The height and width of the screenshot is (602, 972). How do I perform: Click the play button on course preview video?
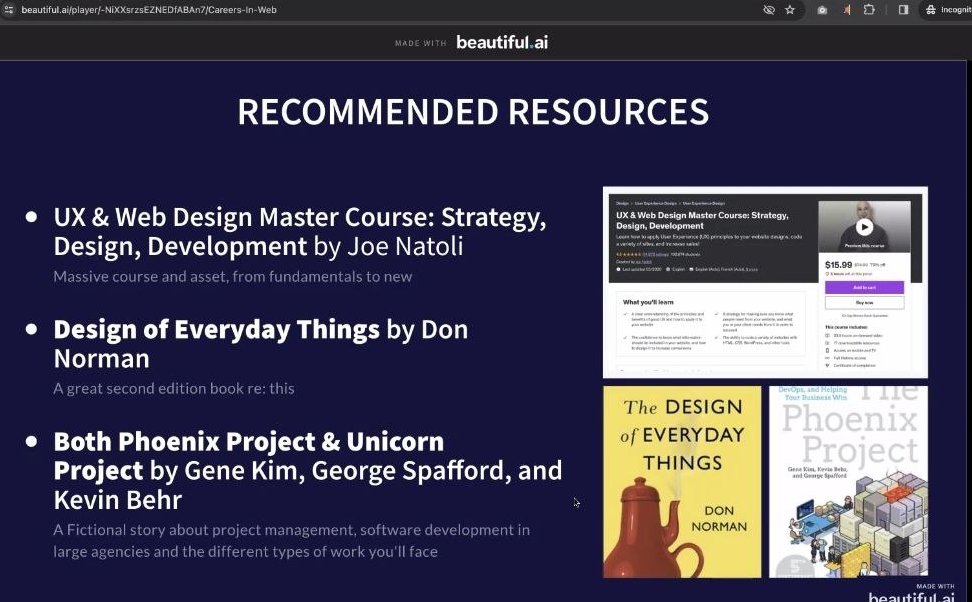pyautogui.click(x=864, y=227)
